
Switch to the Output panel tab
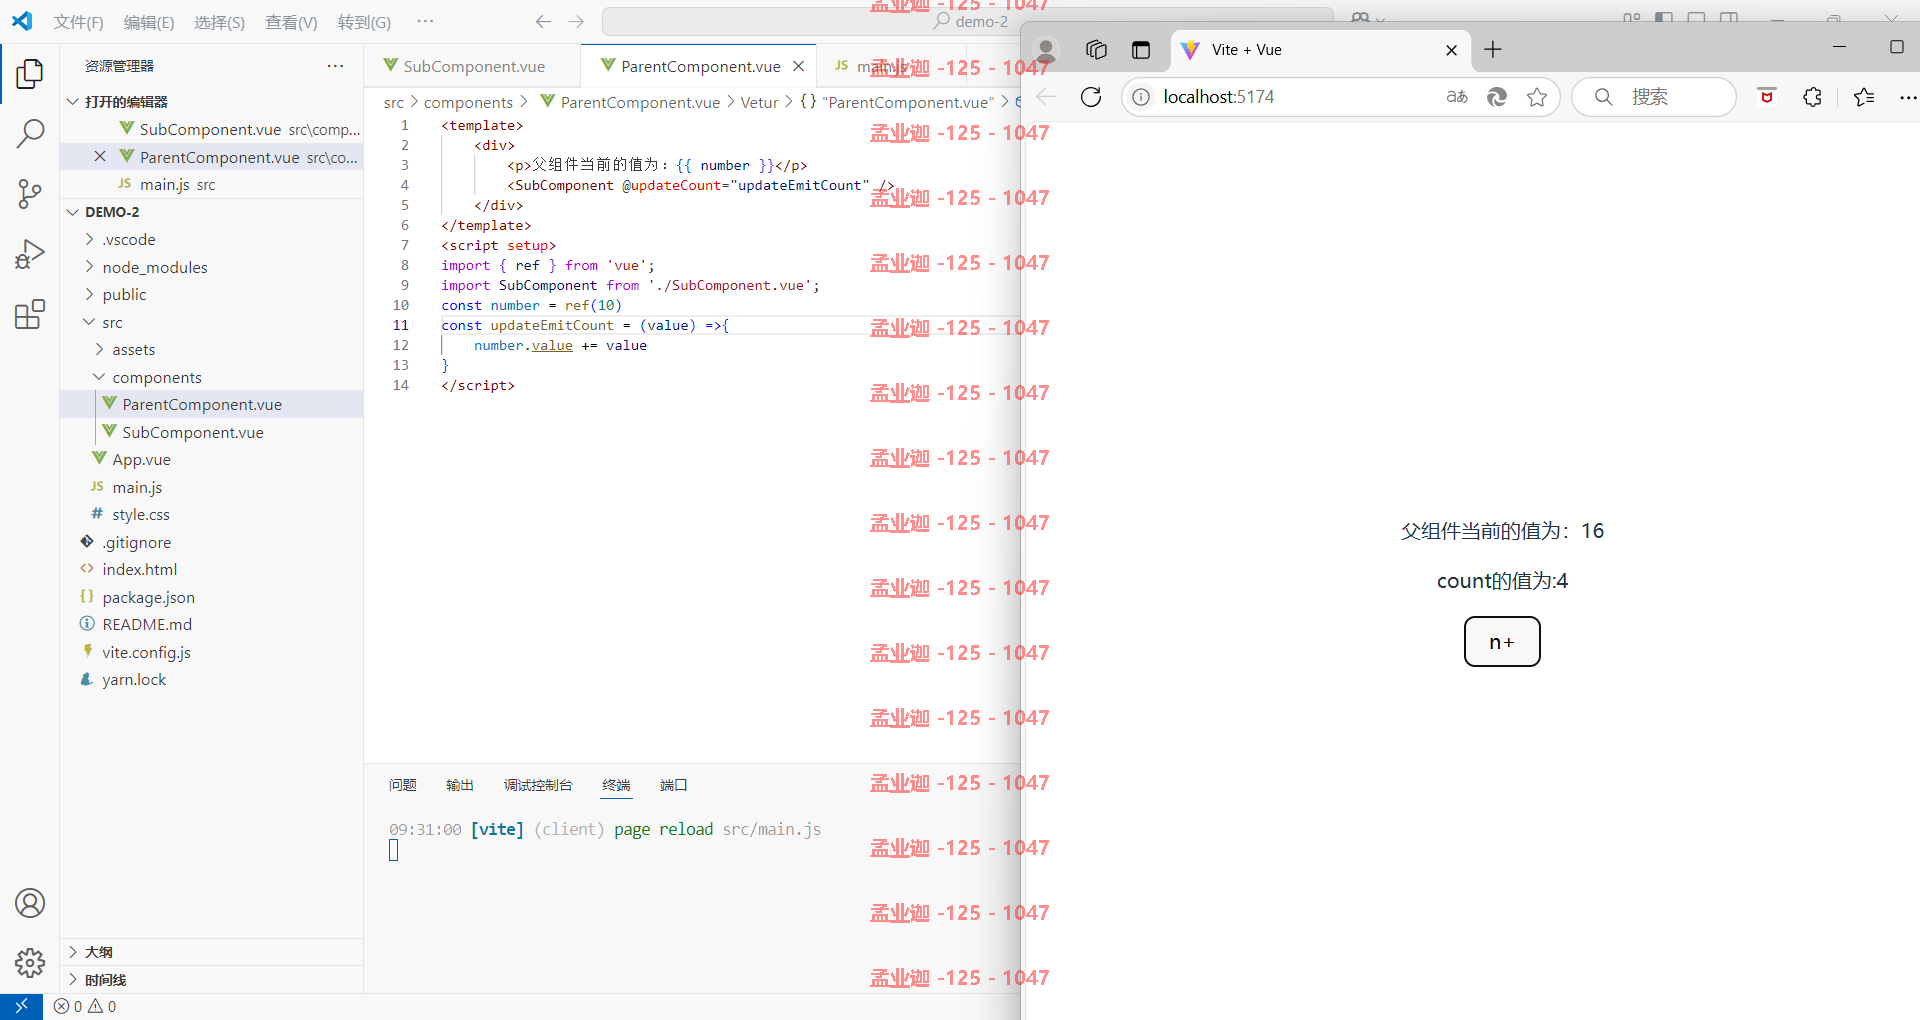(x=460, y=785)
